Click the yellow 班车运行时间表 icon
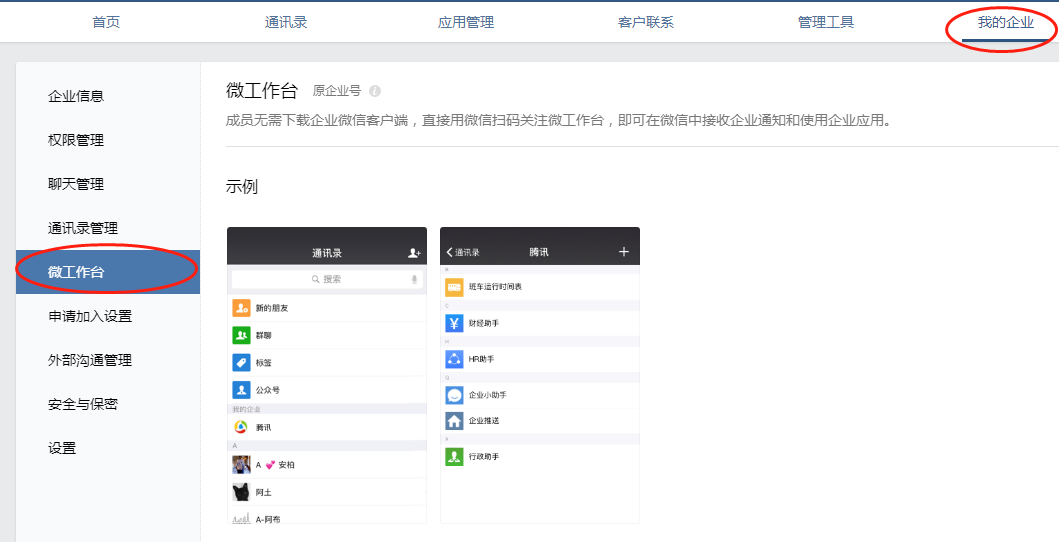Screen dimensions: 1059x542 click(455, 287)
